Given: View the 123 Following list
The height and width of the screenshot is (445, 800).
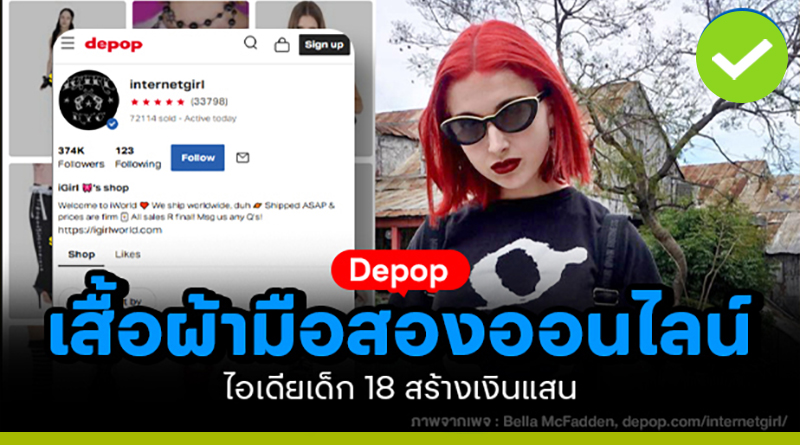Looking at the screenshot, I should point(138,158).
